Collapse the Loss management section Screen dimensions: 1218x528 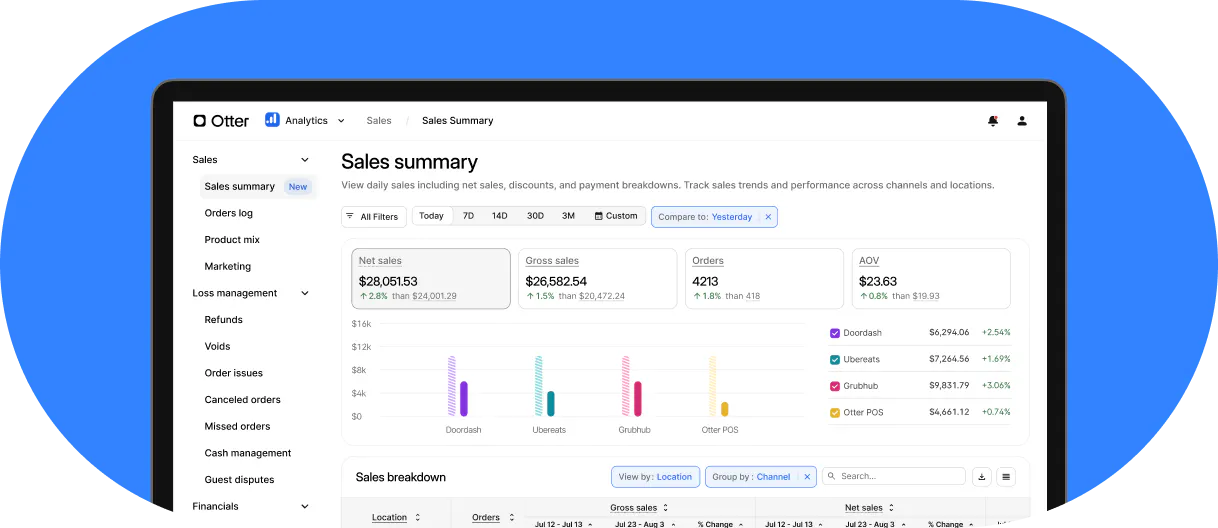(305, 293)
